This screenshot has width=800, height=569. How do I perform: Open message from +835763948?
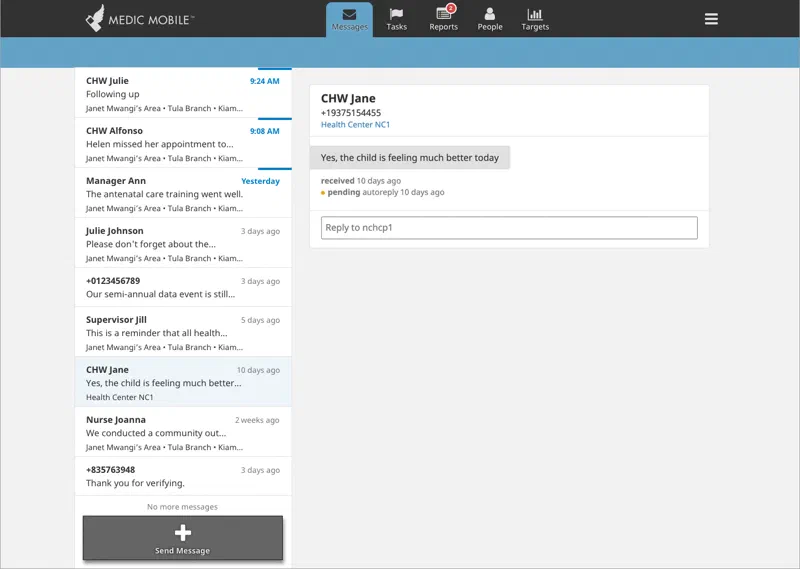point(183,477)
